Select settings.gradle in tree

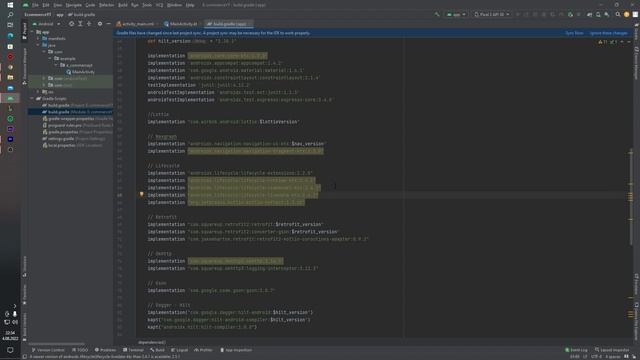tap(74, 138)
